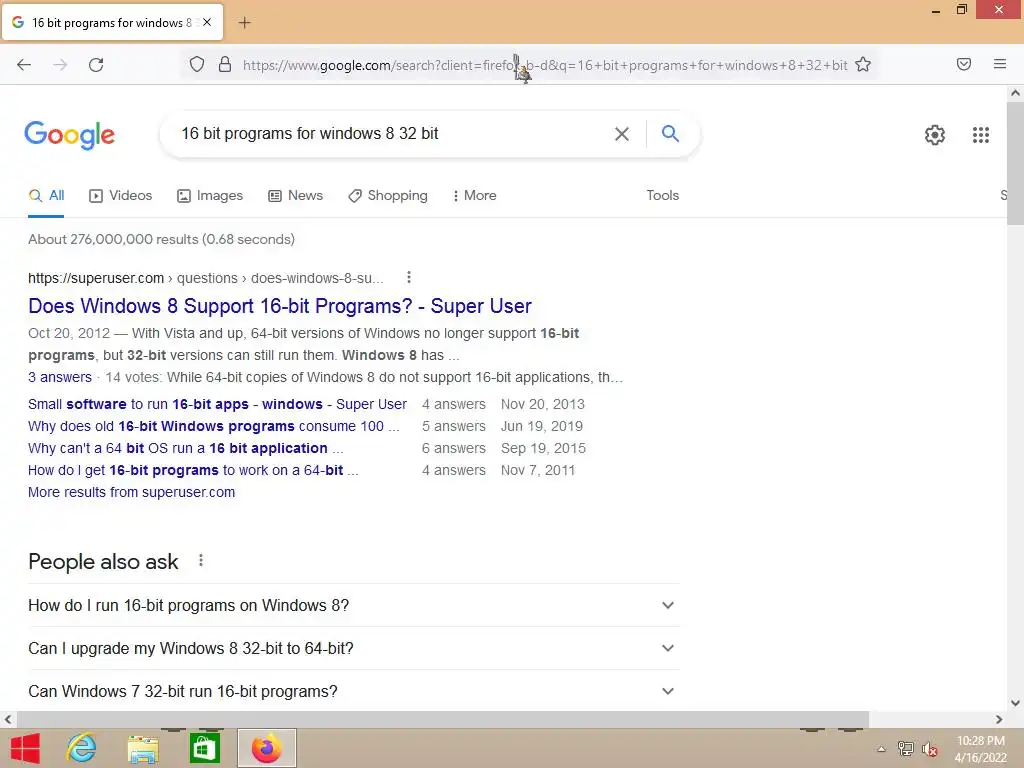Select Firefox in the taskbar
Image resolution: width=1024 pixels, height=768 pixels.
coord(266,748)
